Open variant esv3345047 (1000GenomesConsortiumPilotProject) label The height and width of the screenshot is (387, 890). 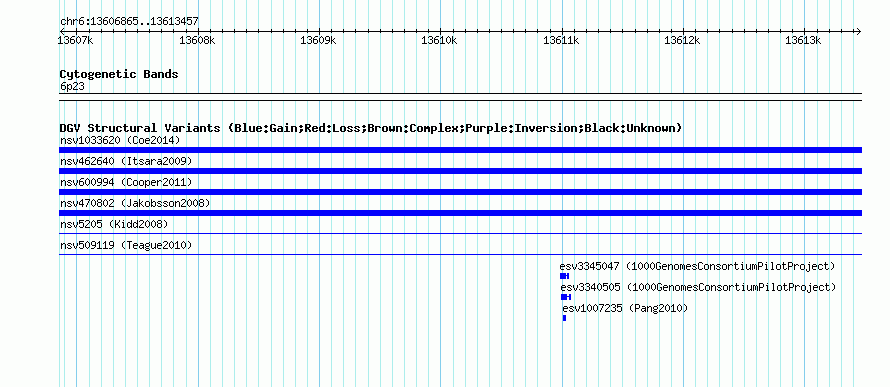tap(698, 266)
